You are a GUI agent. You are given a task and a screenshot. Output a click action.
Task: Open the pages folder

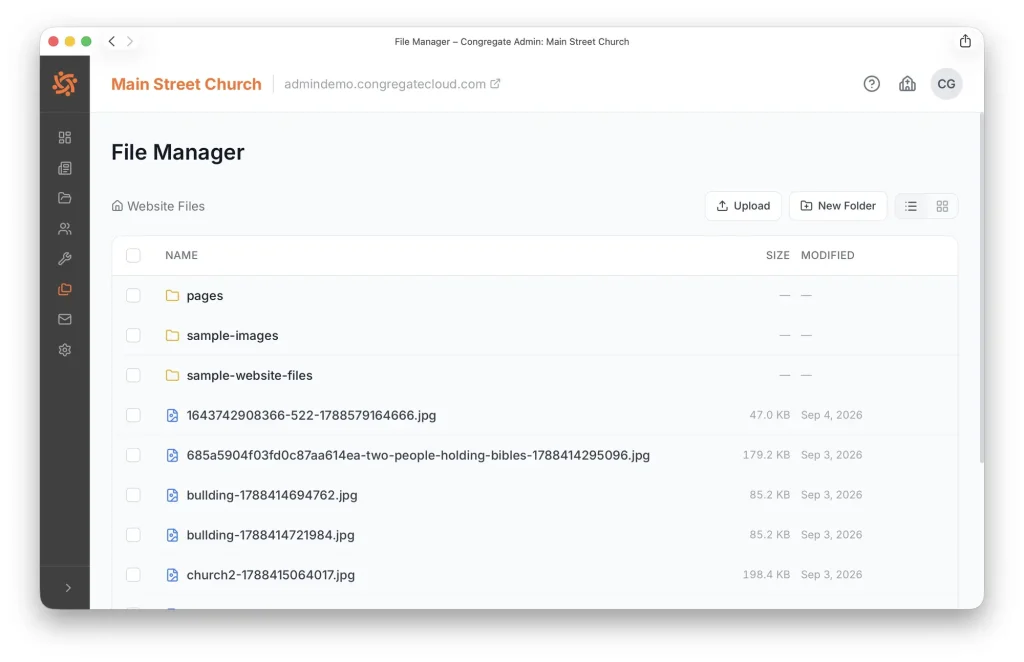[204, 295]
